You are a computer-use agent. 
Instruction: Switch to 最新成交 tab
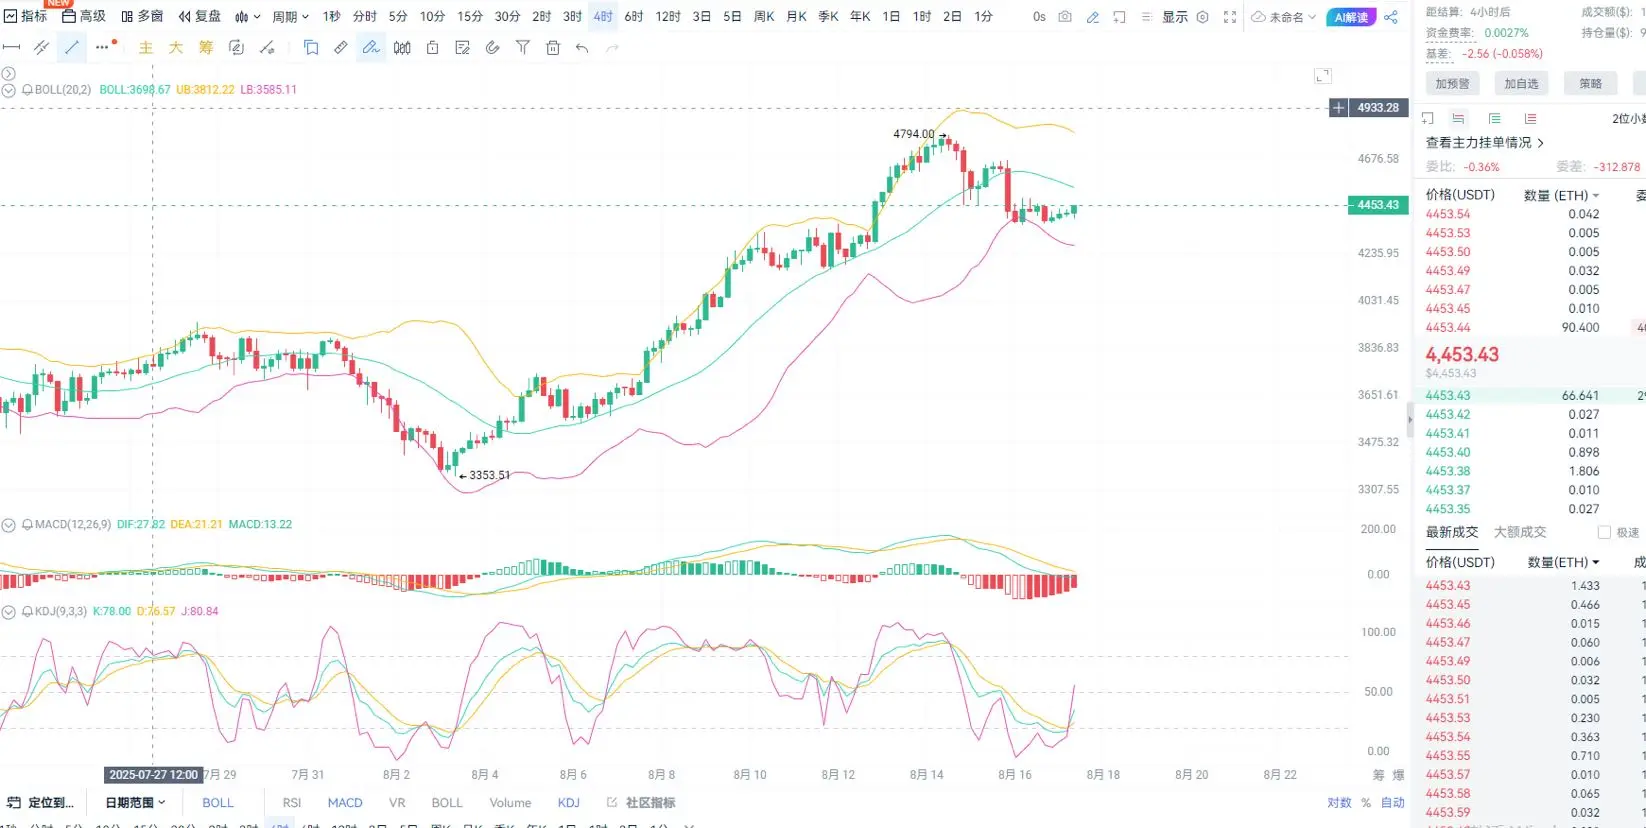click(1451, 532)
